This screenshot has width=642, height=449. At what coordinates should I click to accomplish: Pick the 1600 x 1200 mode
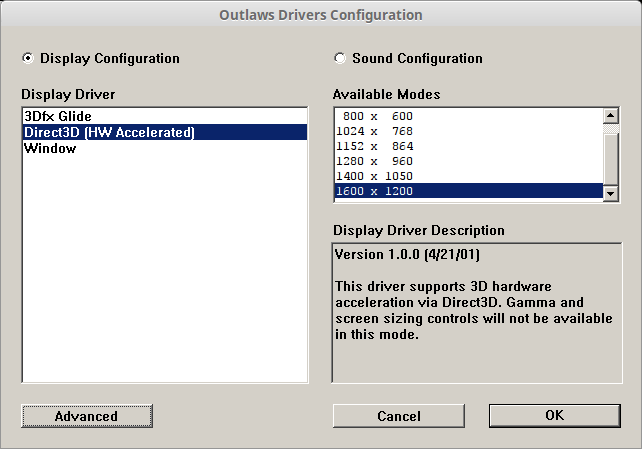[469, 191]
